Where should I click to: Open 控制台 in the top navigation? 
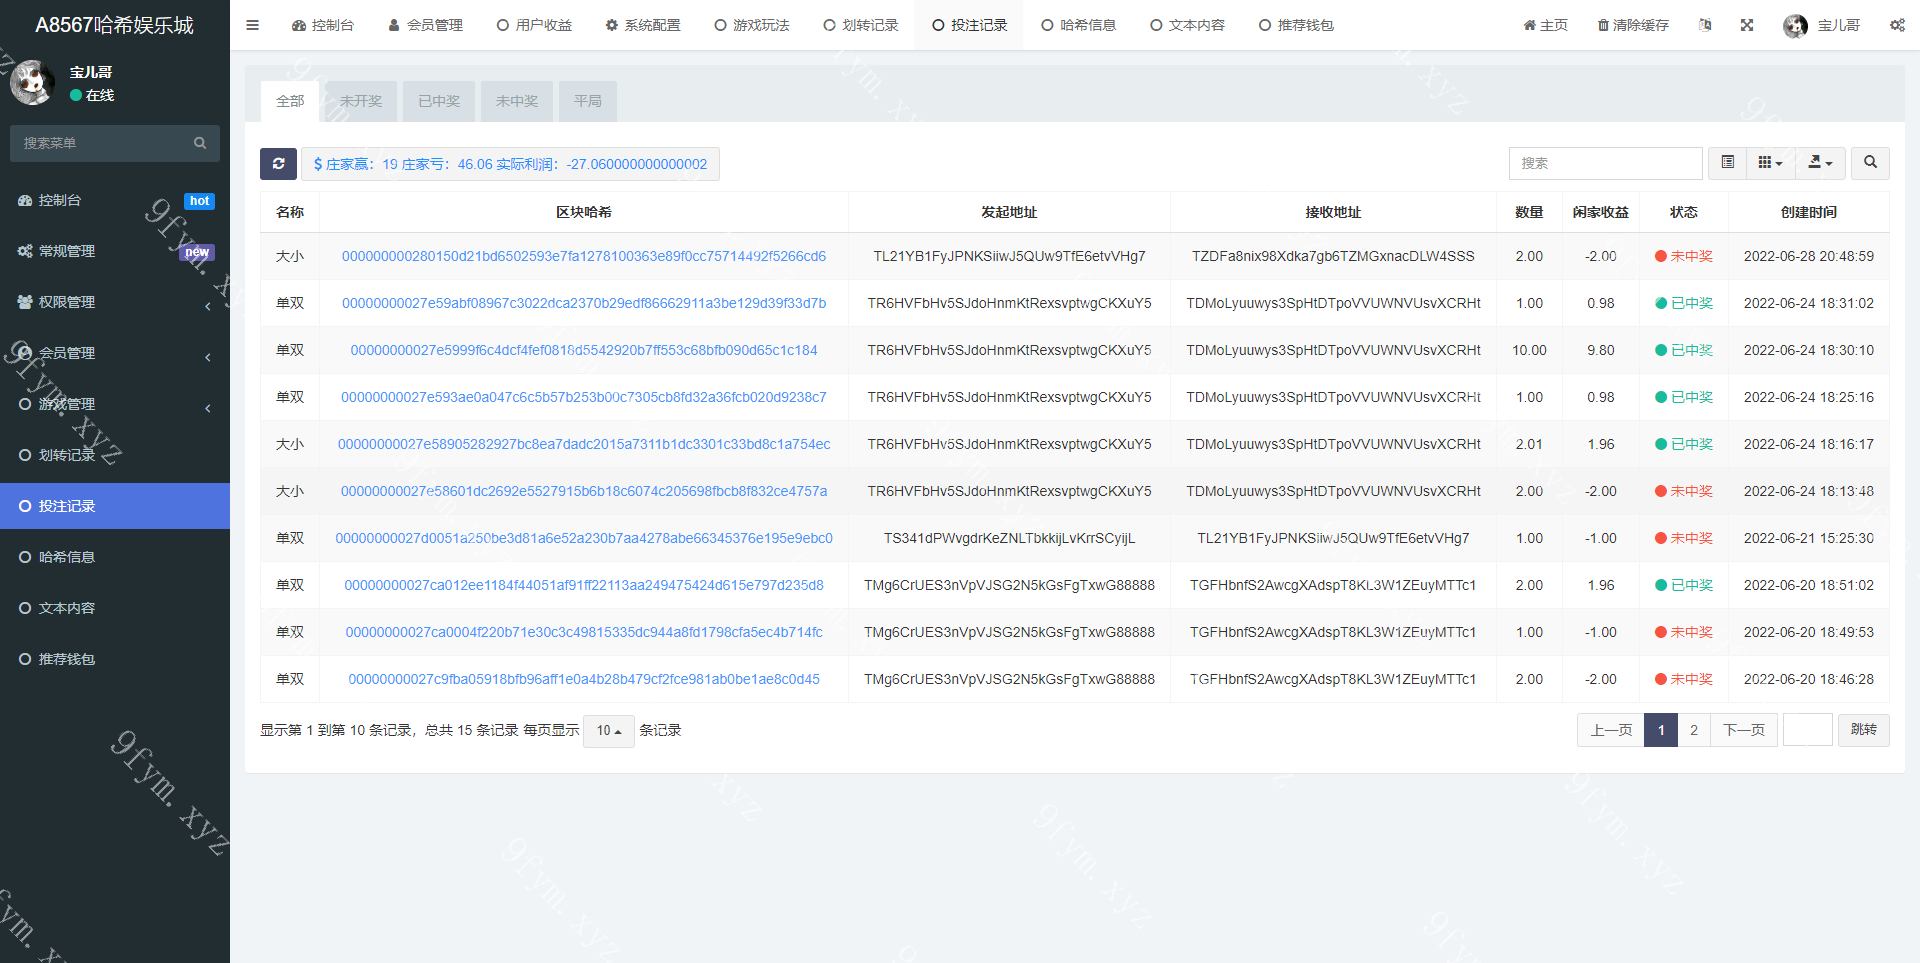pos(322,25)
